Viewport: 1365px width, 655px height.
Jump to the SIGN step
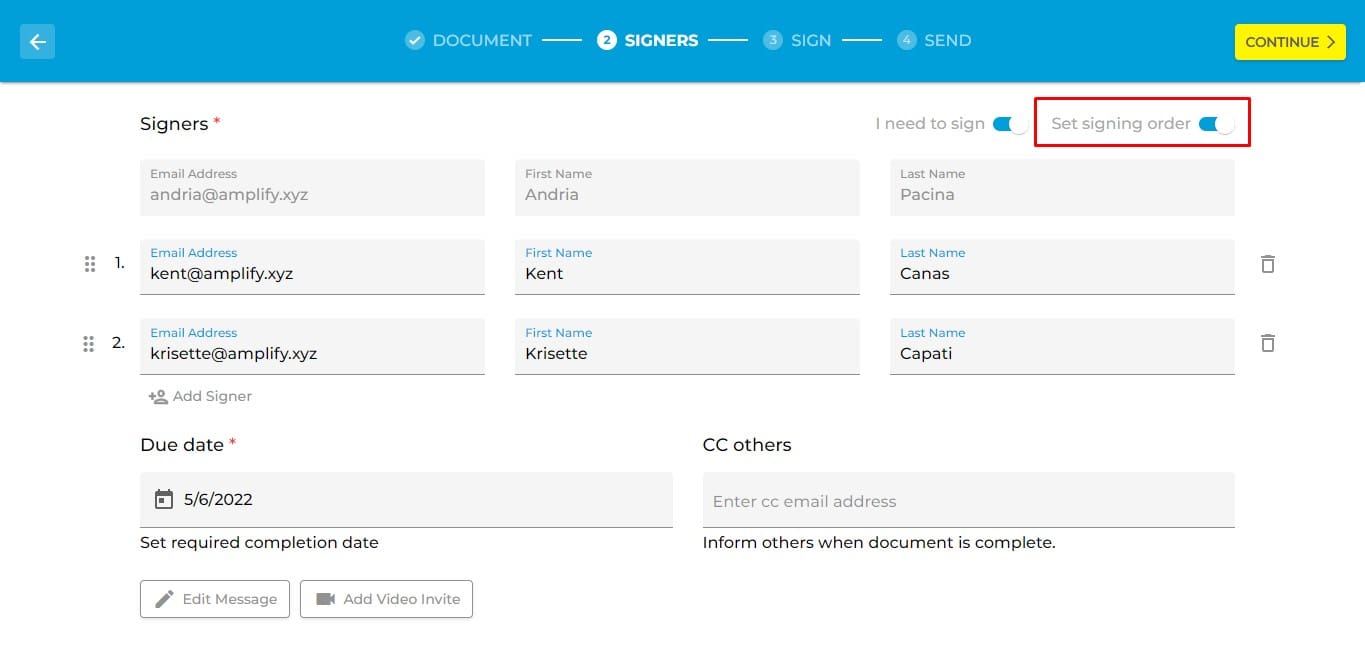[x=811, y=40]
